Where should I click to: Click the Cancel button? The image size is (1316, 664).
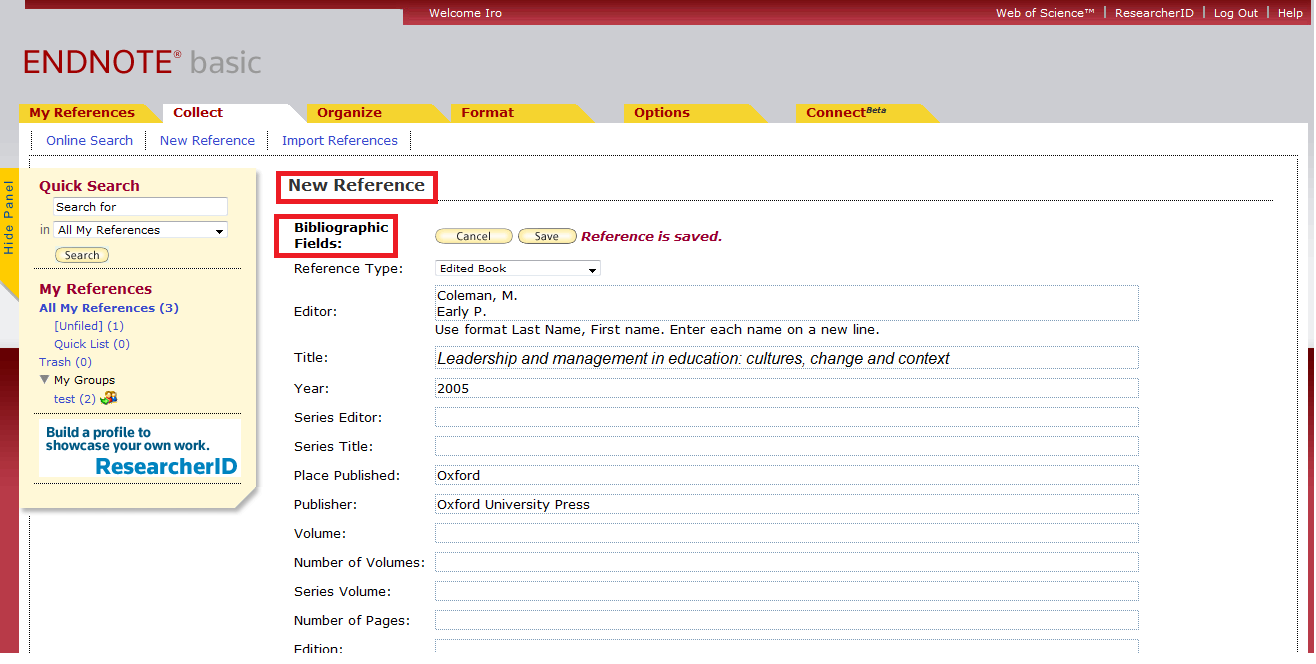(x=474, y=237)
